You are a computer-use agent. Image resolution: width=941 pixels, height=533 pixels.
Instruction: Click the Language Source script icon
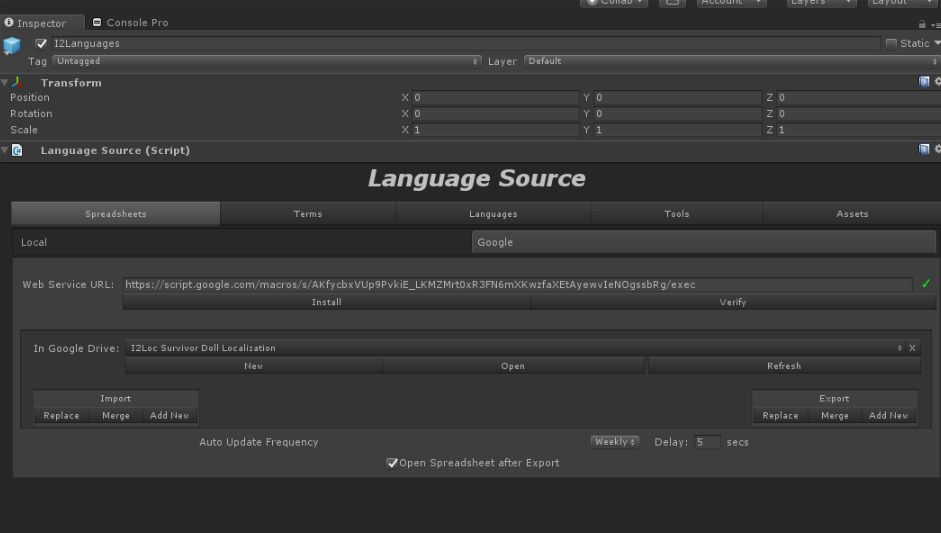tap(18, 151)
